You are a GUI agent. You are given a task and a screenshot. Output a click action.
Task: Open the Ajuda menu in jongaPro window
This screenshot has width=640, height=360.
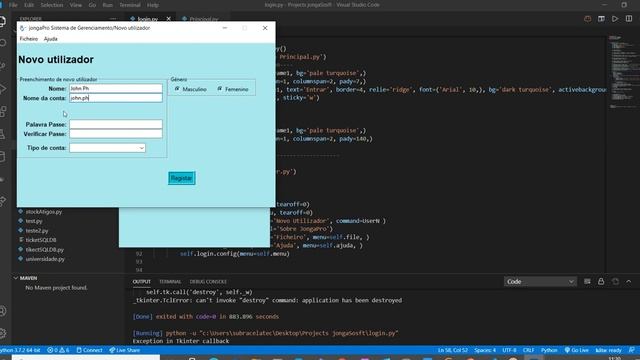pyautogui.click(x=51, y=39)
